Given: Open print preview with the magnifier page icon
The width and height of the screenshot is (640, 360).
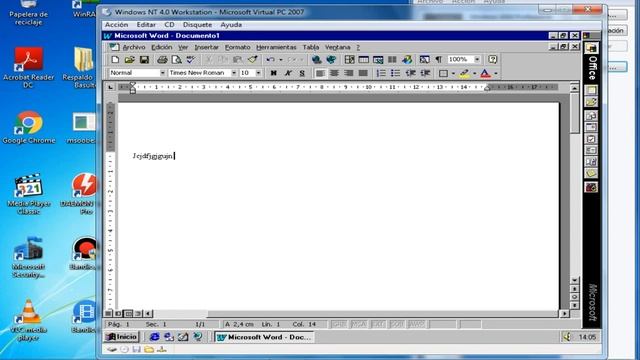Looking at the screenshot, I should tap(176, 60).
